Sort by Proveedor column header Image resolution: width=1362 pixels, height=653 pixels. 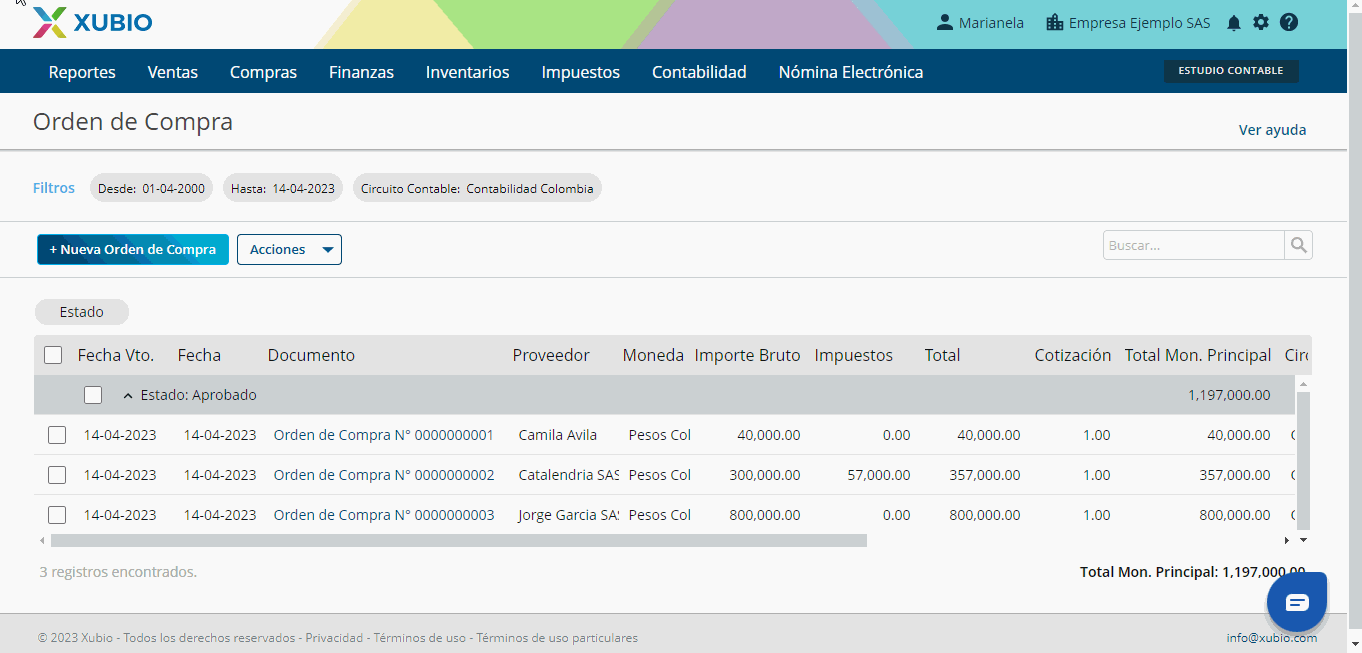(551, 355)
